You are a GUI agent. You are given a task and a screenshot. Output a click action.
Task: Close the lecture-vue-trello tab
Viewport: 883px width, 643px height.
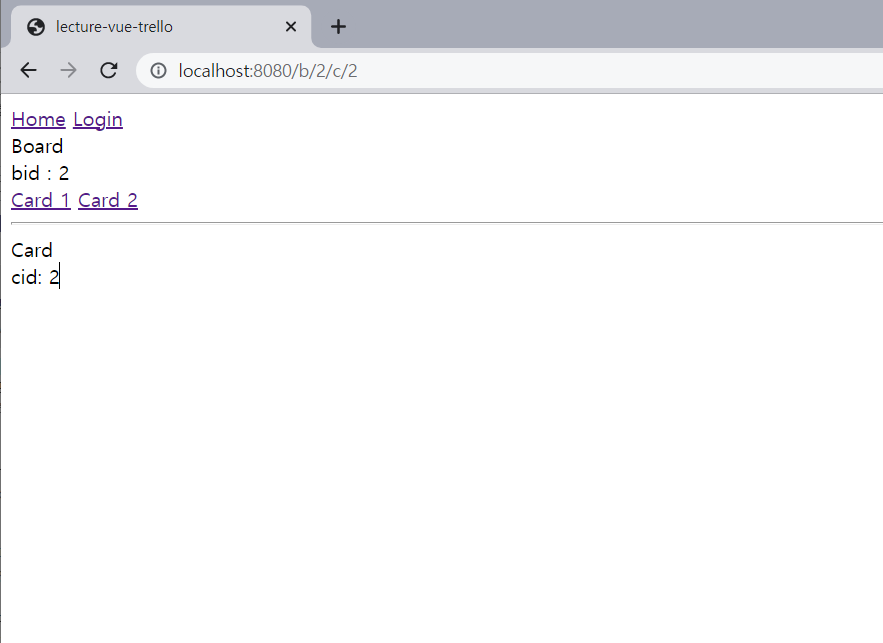[291, 26]
